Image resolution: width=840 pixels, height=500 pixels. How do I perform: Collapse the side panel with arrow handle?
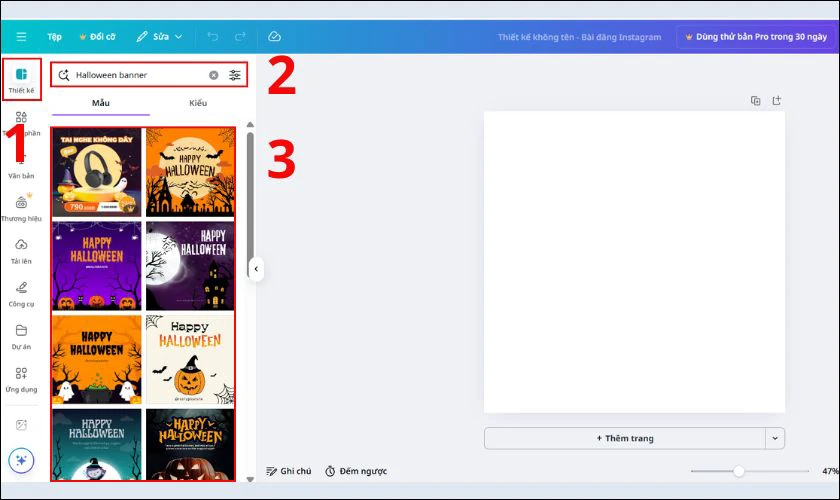pyautogui.click(x=256, y=269)
